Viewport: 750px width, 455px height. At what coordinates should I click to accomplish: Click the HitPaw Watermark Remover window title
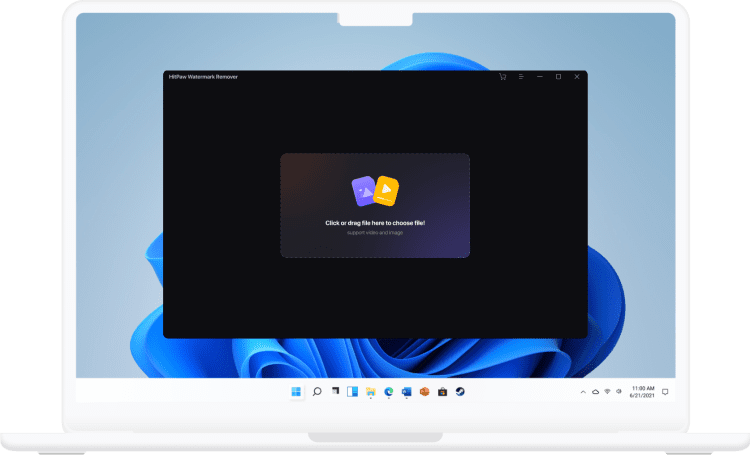pos(203,77)
